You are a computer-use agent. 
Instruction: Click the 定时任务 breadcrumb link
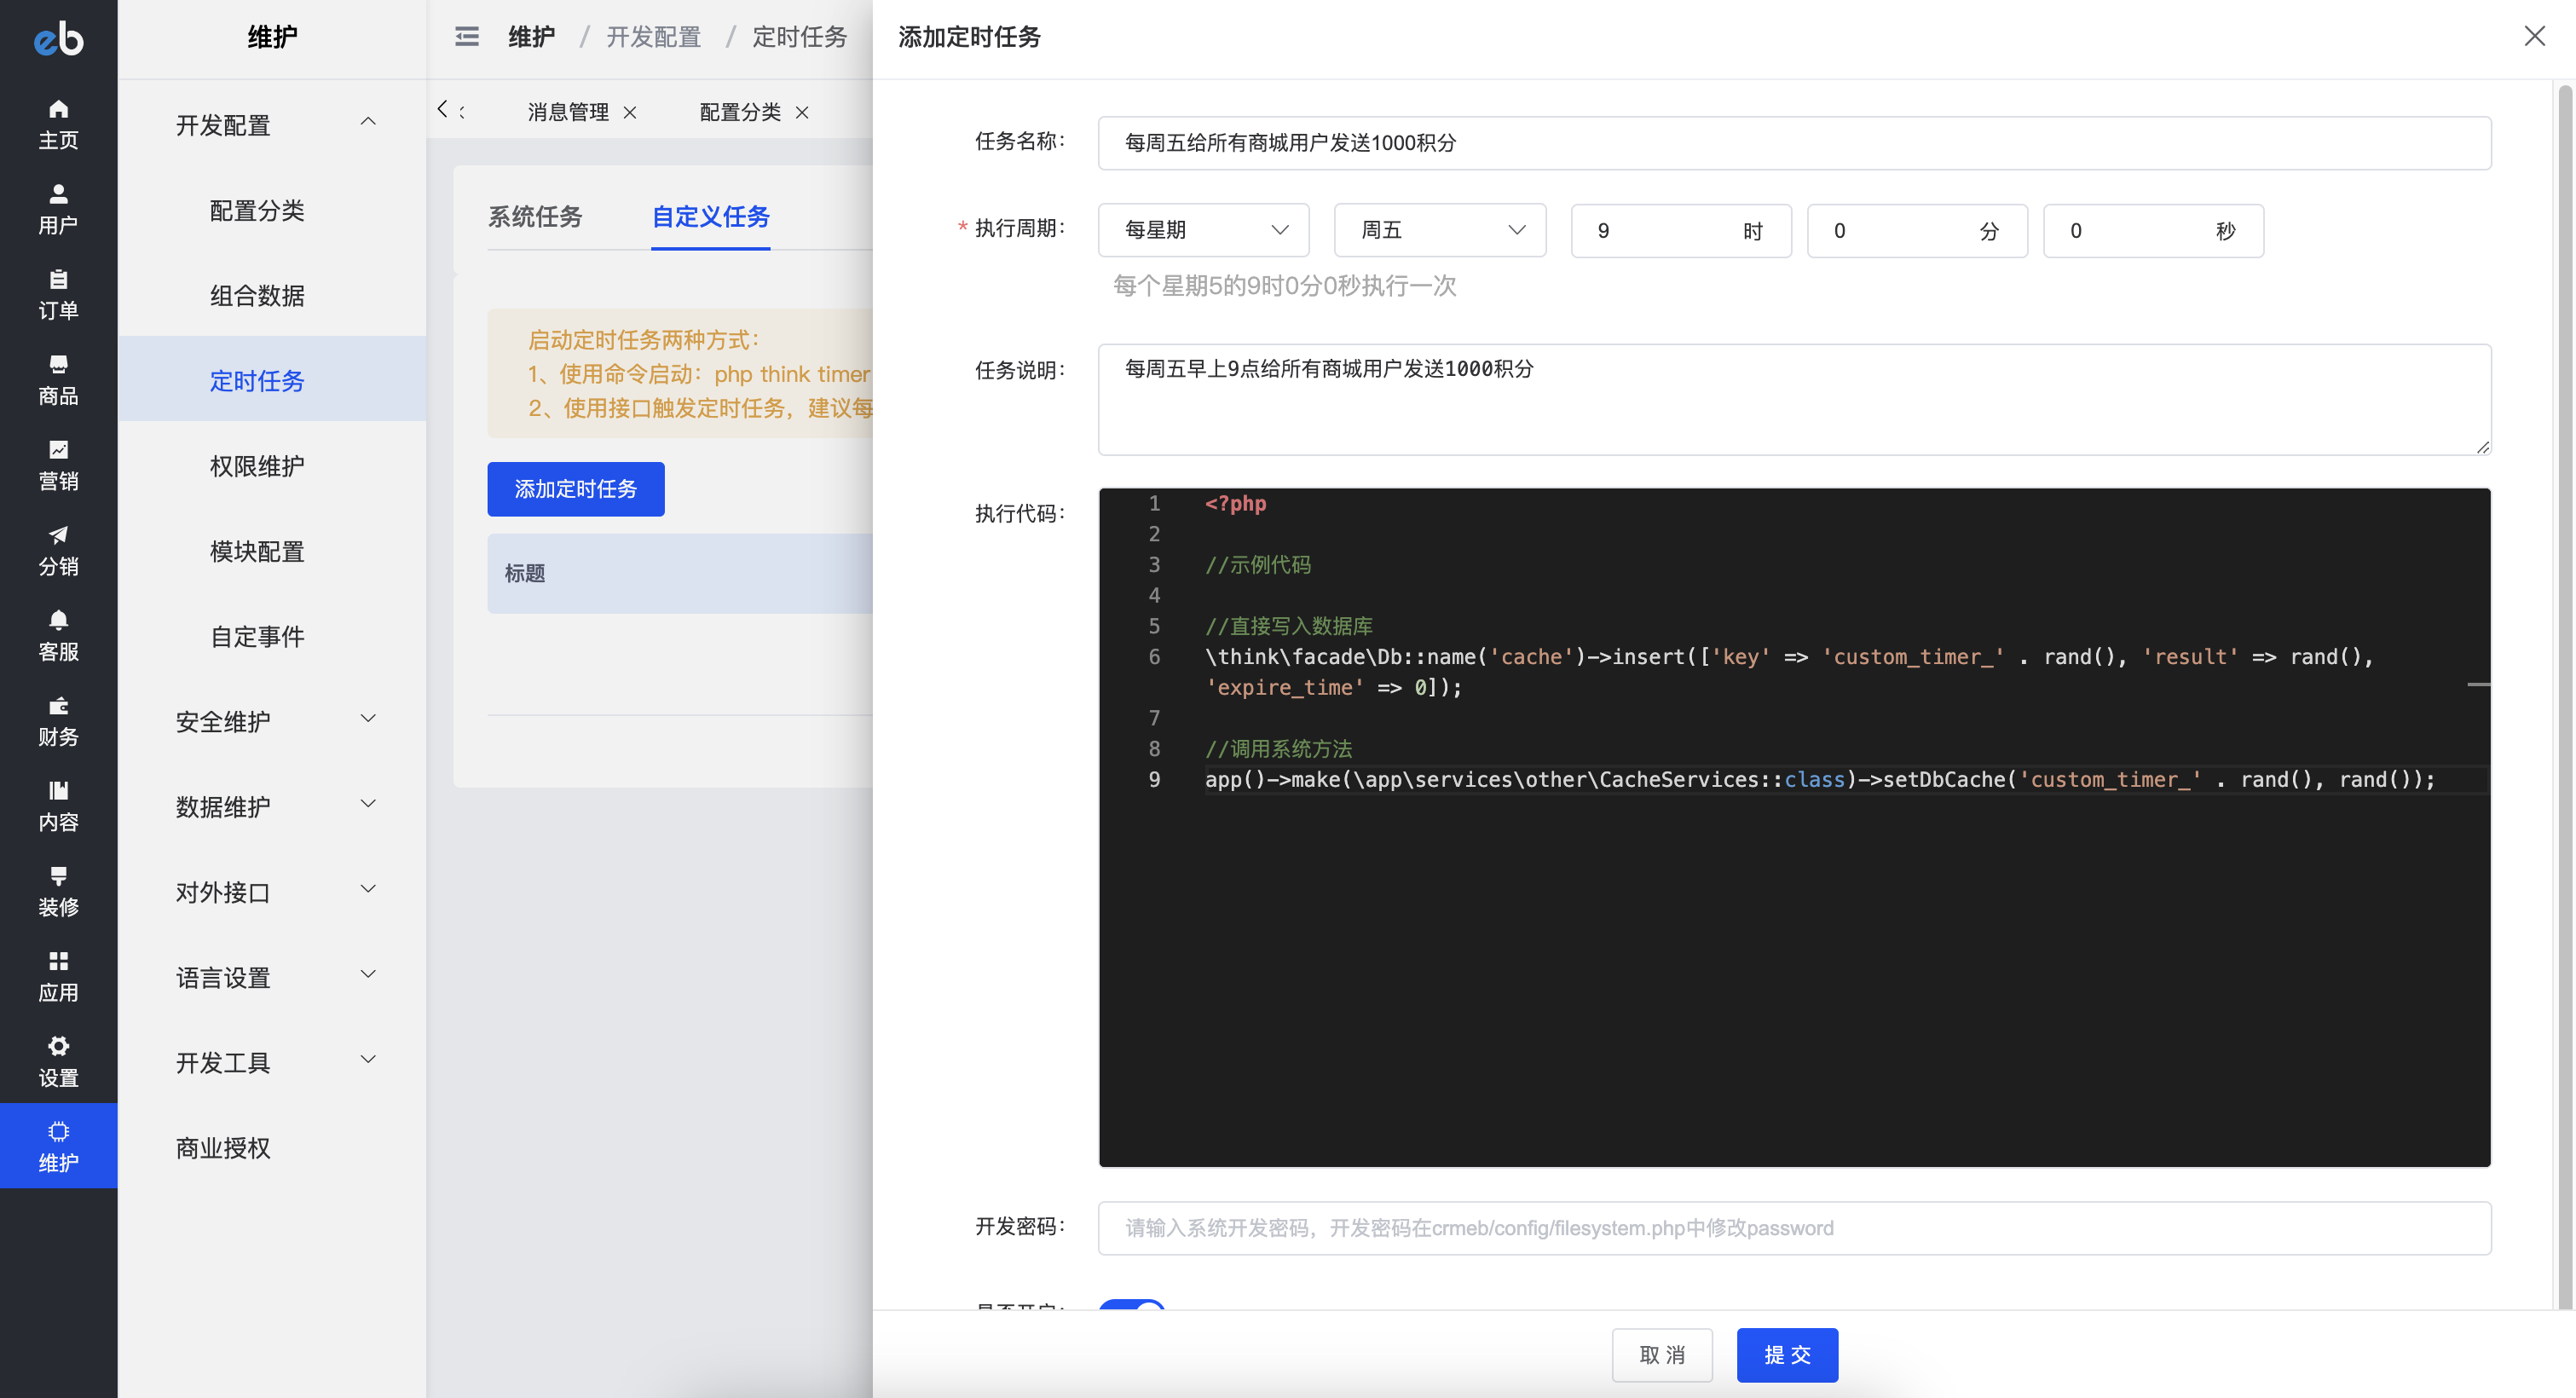[799, 37]
